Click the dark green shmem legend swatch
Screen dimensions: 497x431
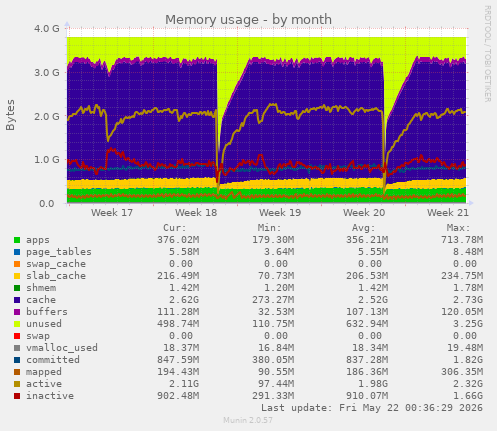(x=17, y=288)
